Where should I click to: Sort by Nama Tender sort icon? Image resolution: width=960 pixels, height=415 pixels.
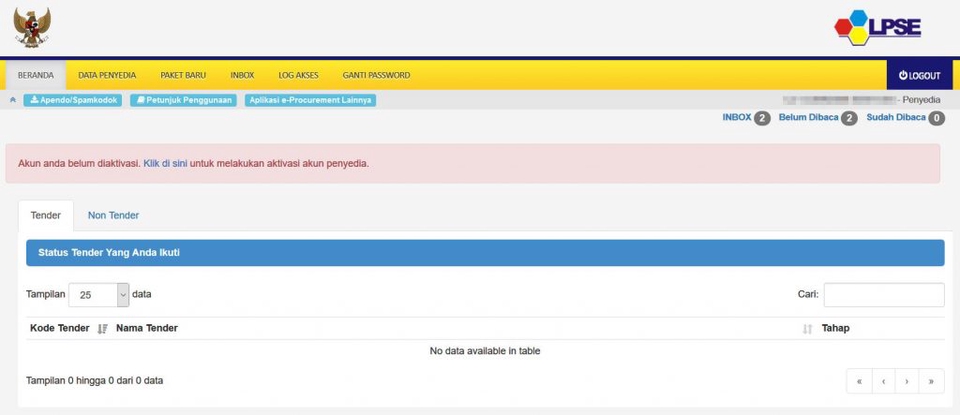click(807, 329)
